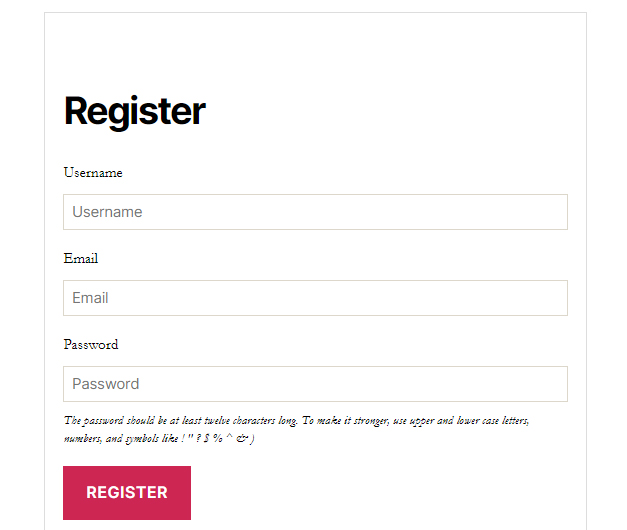Click the Email label above its field

tap(81, 259)
